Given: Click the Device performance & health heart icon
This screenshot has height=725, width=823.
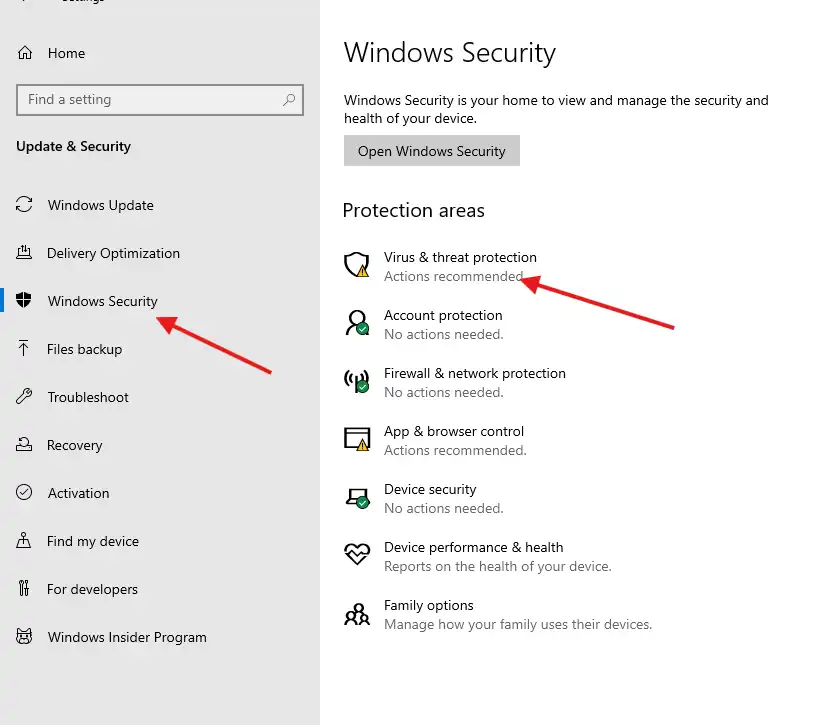Looking at the screenshot, I should coord(357,554).
